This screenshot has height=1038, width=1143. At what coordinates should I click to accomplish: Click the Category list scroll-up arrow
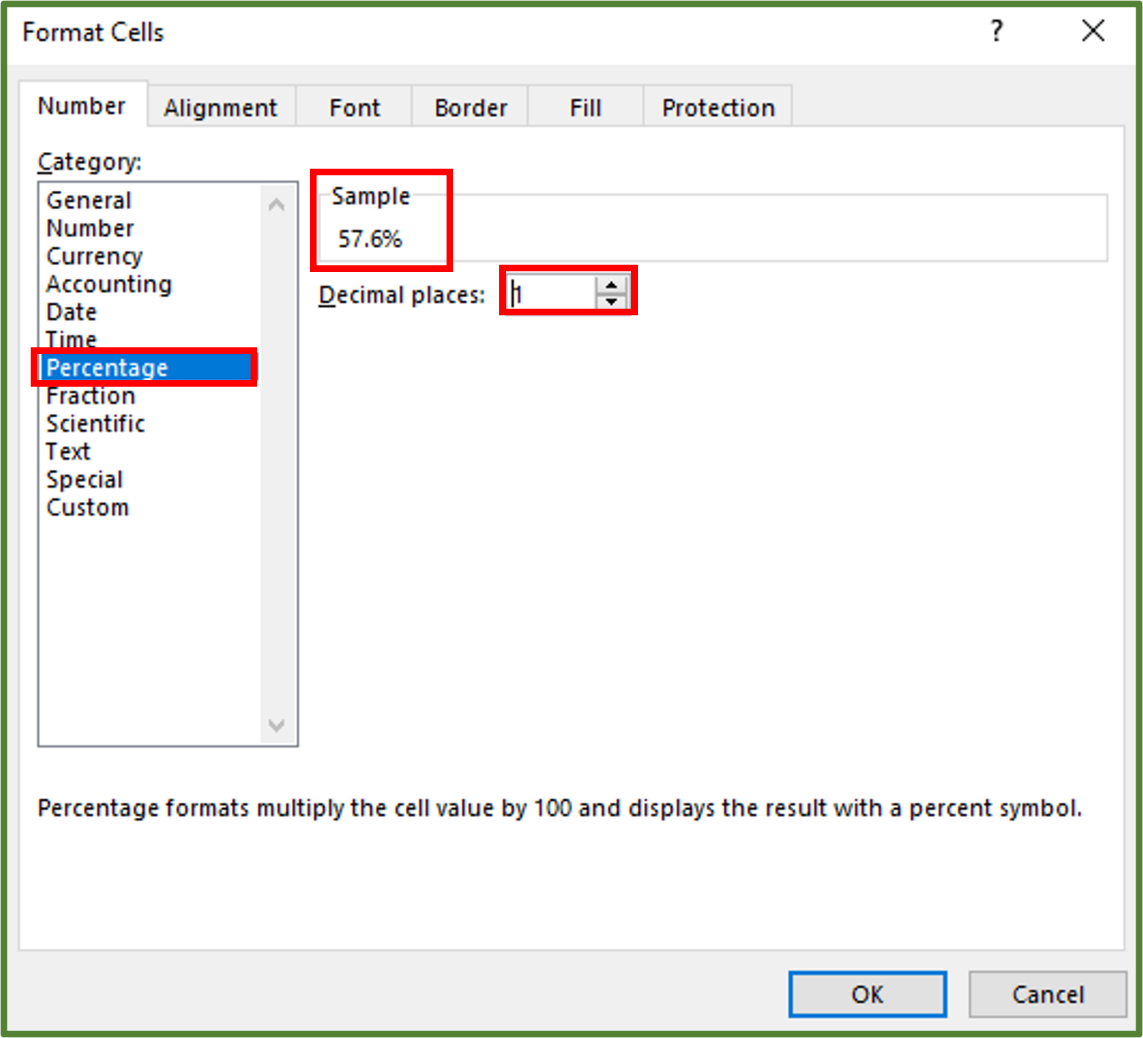coord(276,202)
